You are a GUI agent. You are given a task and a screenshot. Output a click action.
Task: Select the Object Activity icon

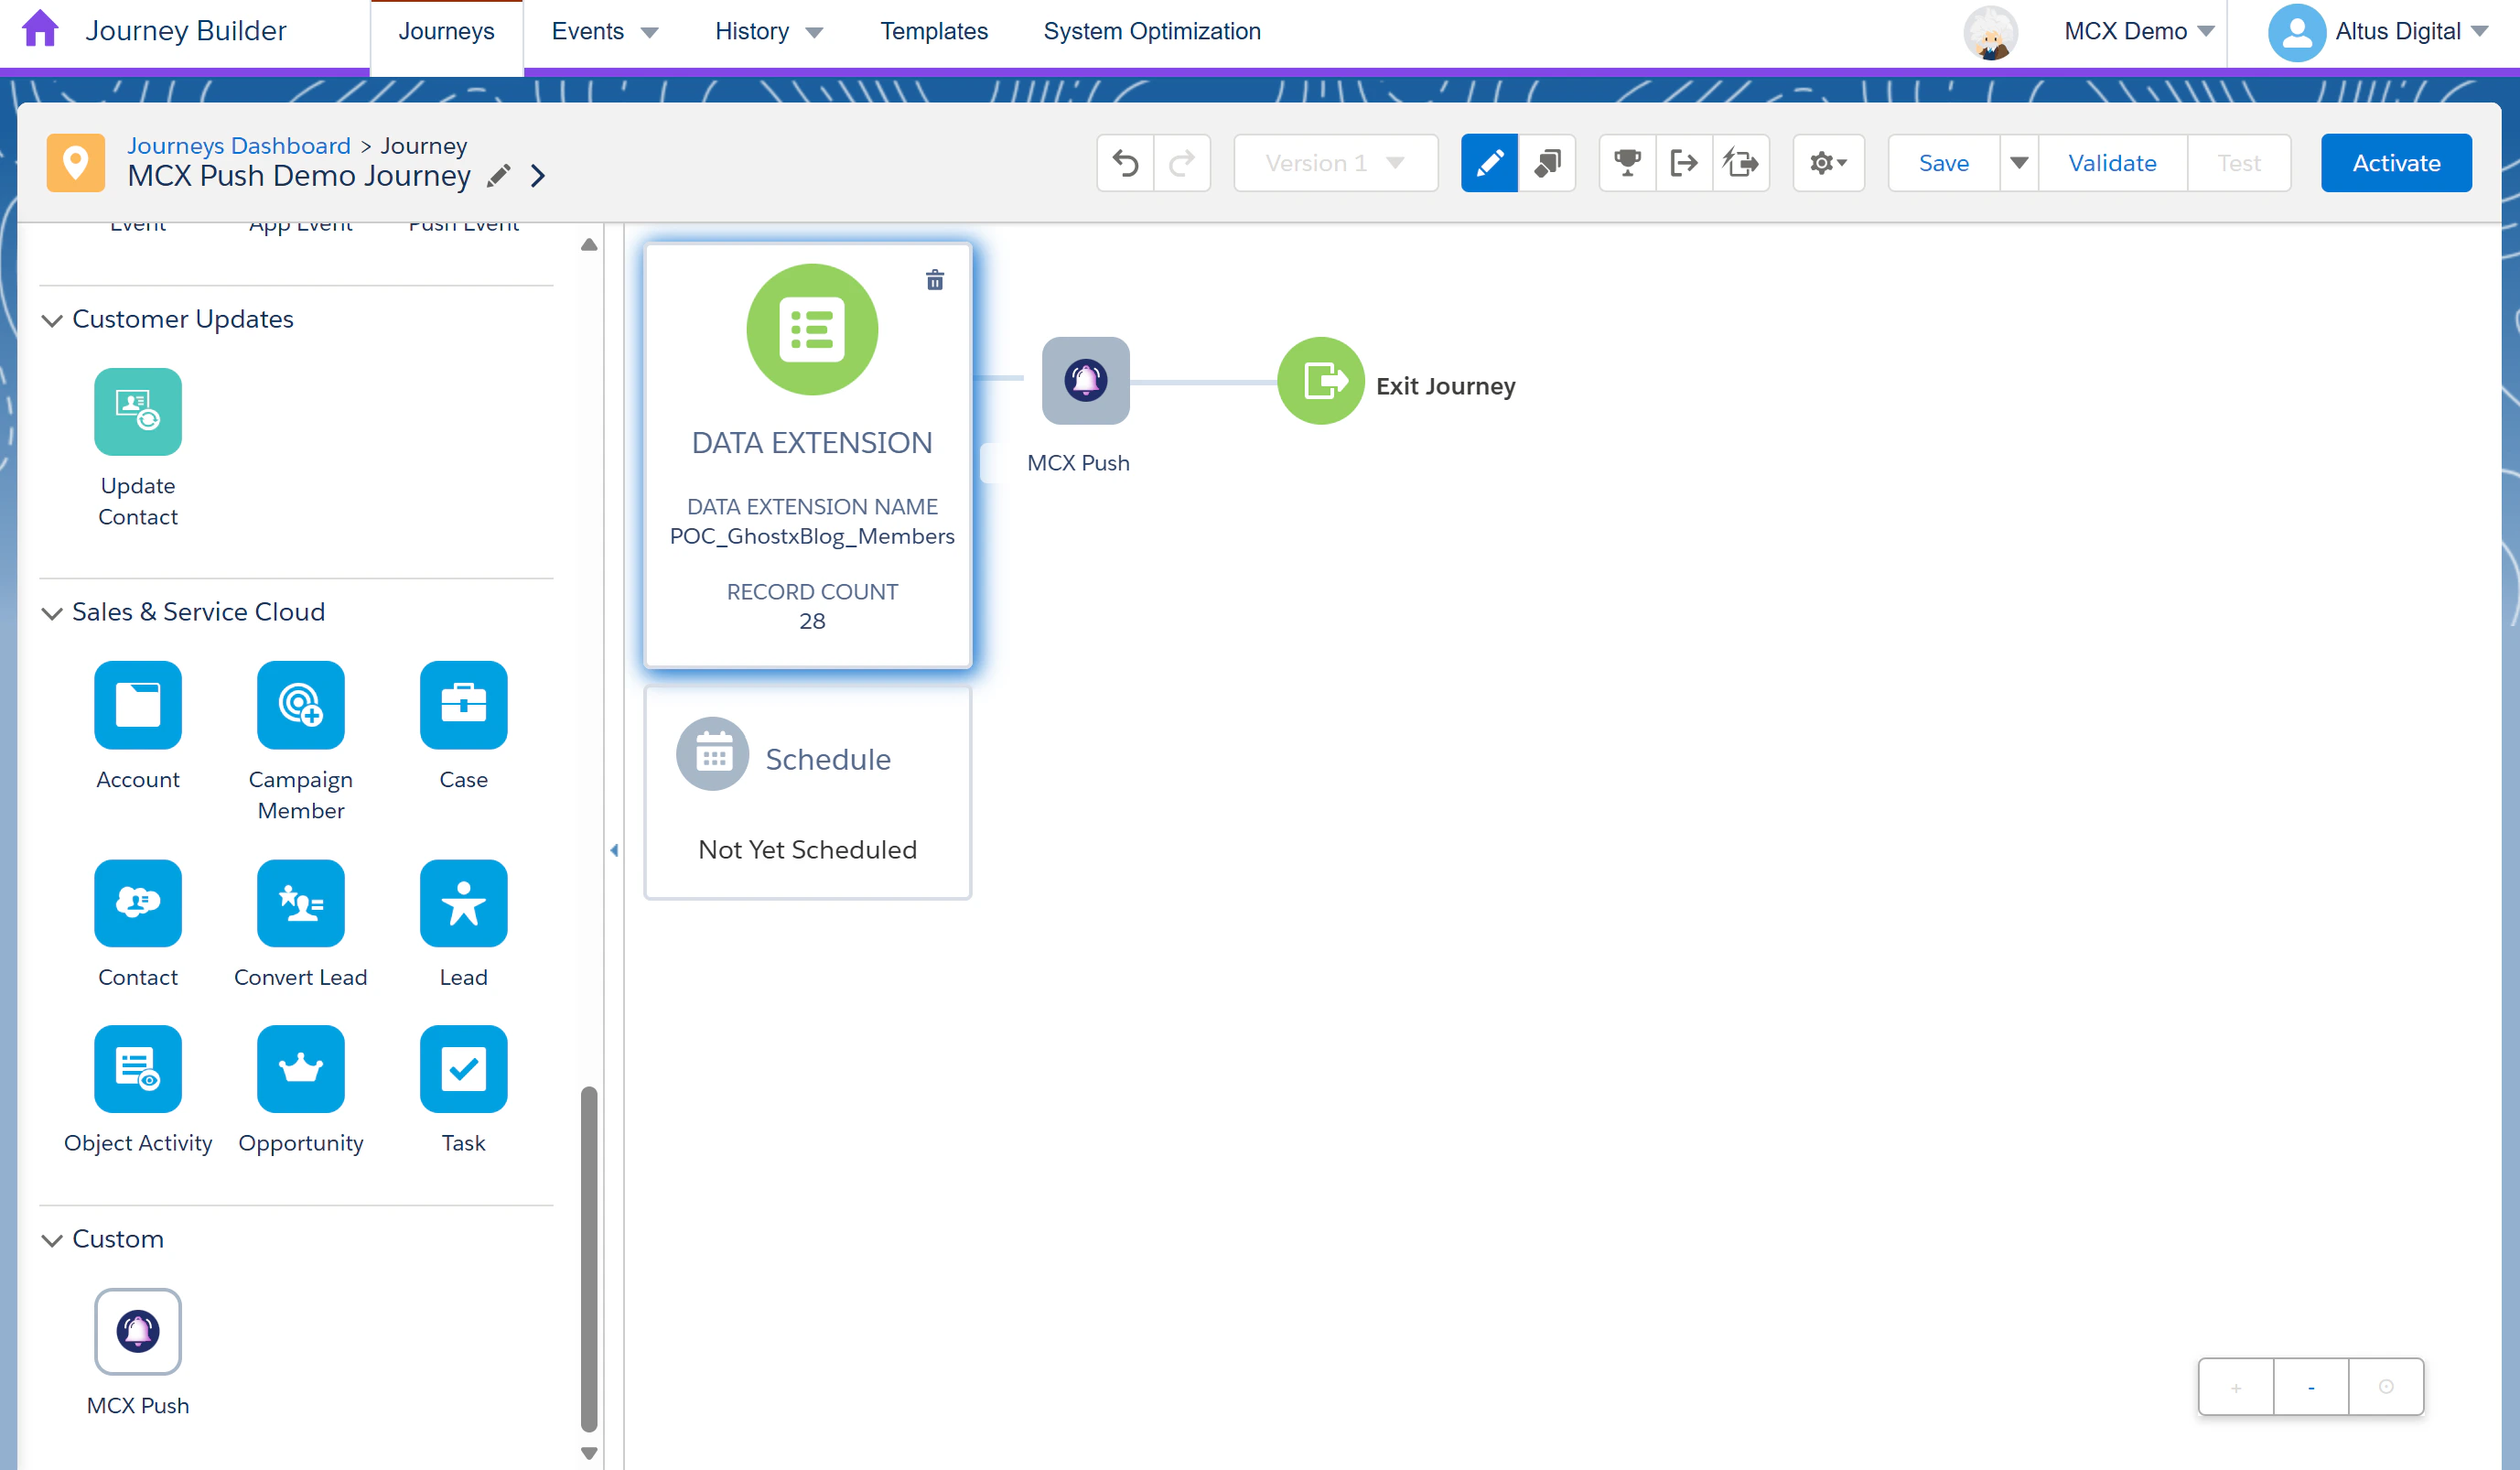[x=138, y=1069]
